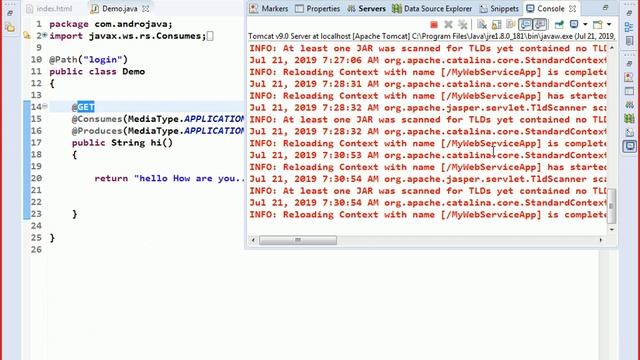Click the Properties icon in right trim
Image resolution: width=640 pixels, height=360 pixels.
pos(629,91)
